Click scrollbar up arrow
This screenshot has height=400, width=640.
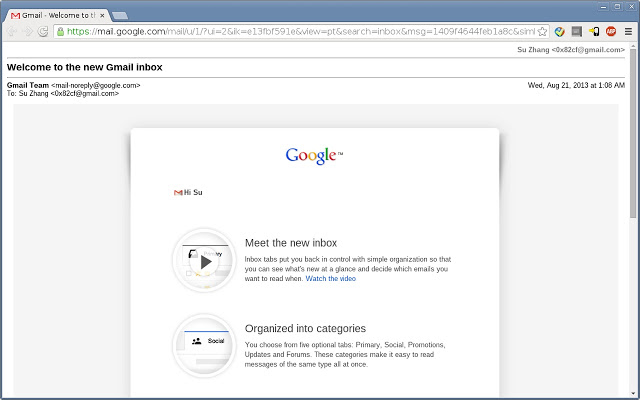coord(633,46)
